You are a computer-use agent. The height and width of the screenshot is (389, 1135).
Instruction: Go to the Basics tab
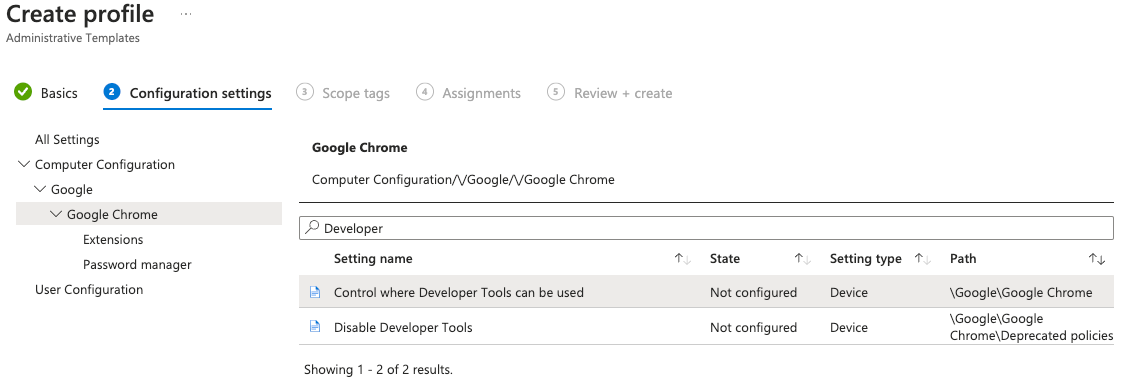(x=59, y=93)
